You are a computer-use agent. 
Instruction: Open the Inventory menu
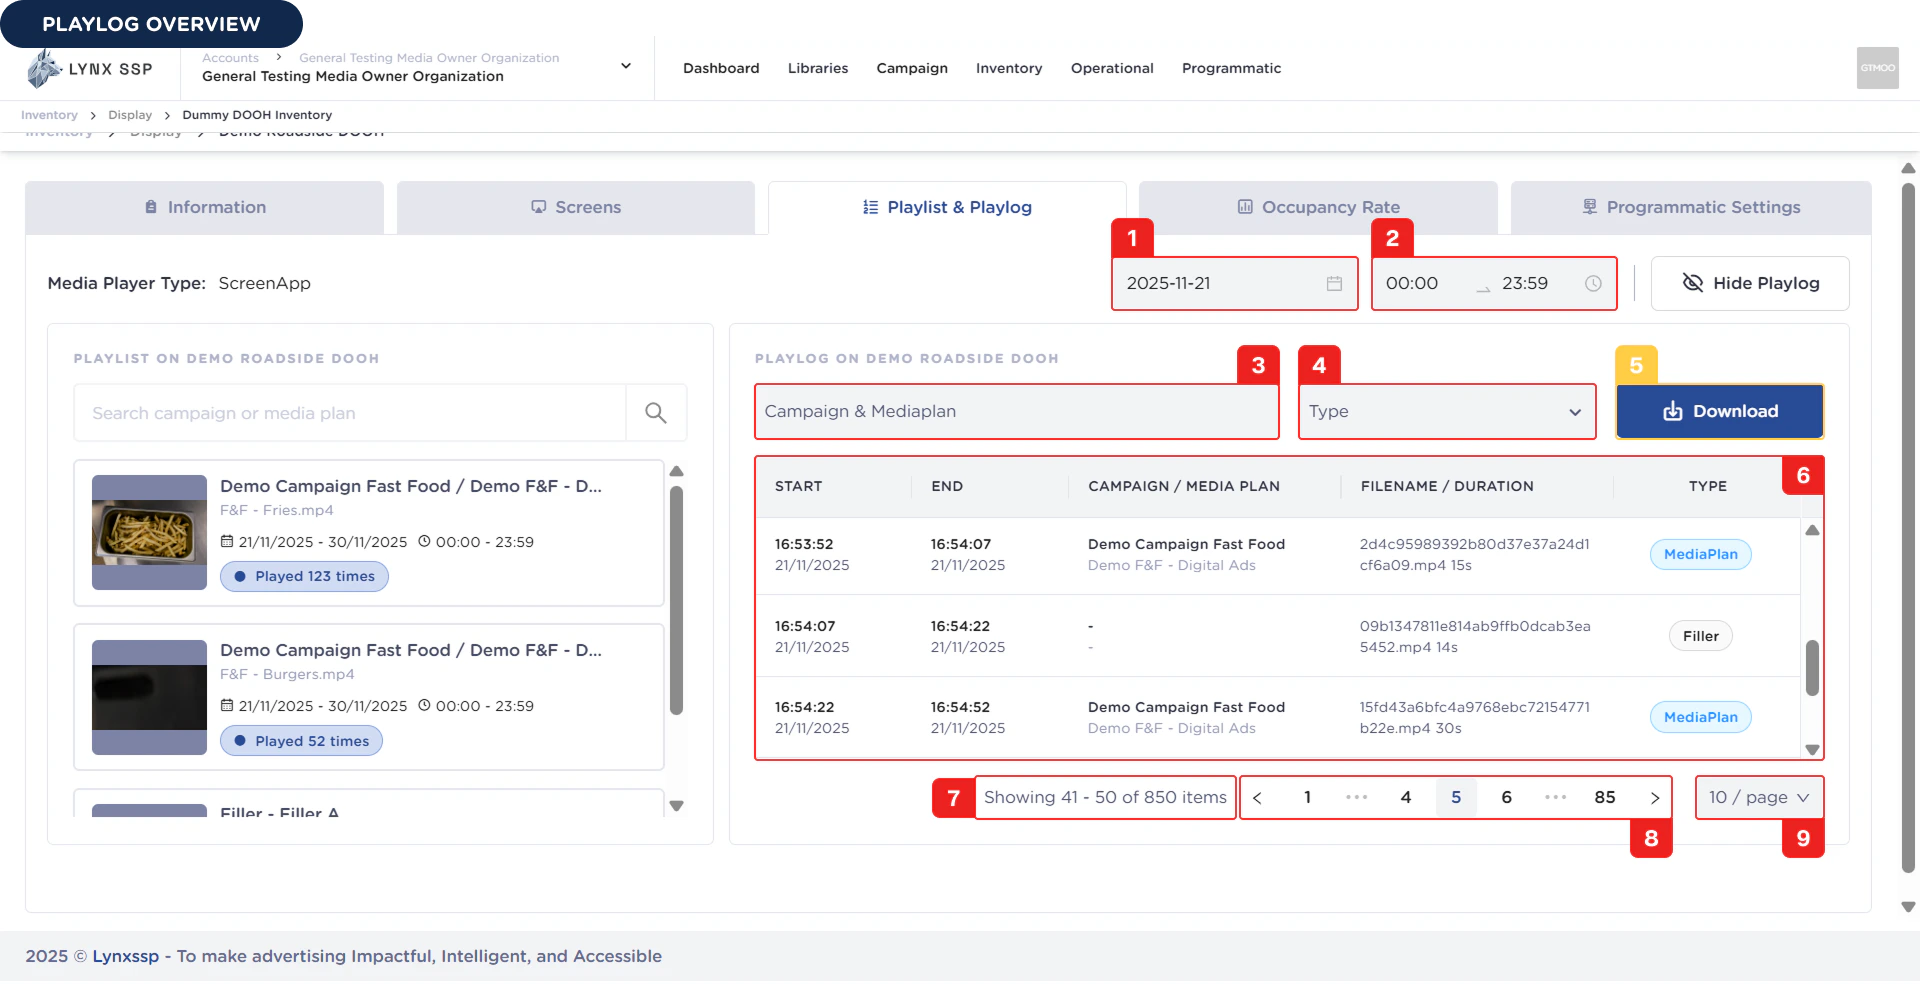(x=1009, y=68)
